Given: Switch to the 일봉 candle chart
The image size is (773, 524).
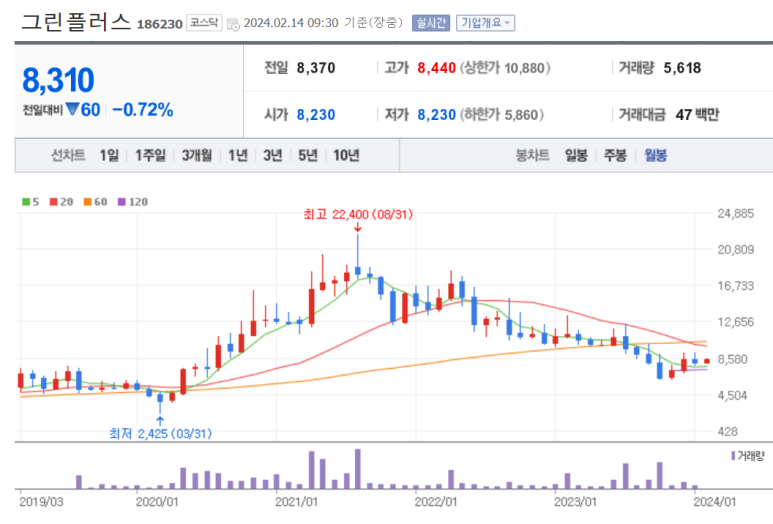Looking at the screenshot, I should [x=576, y=155].
